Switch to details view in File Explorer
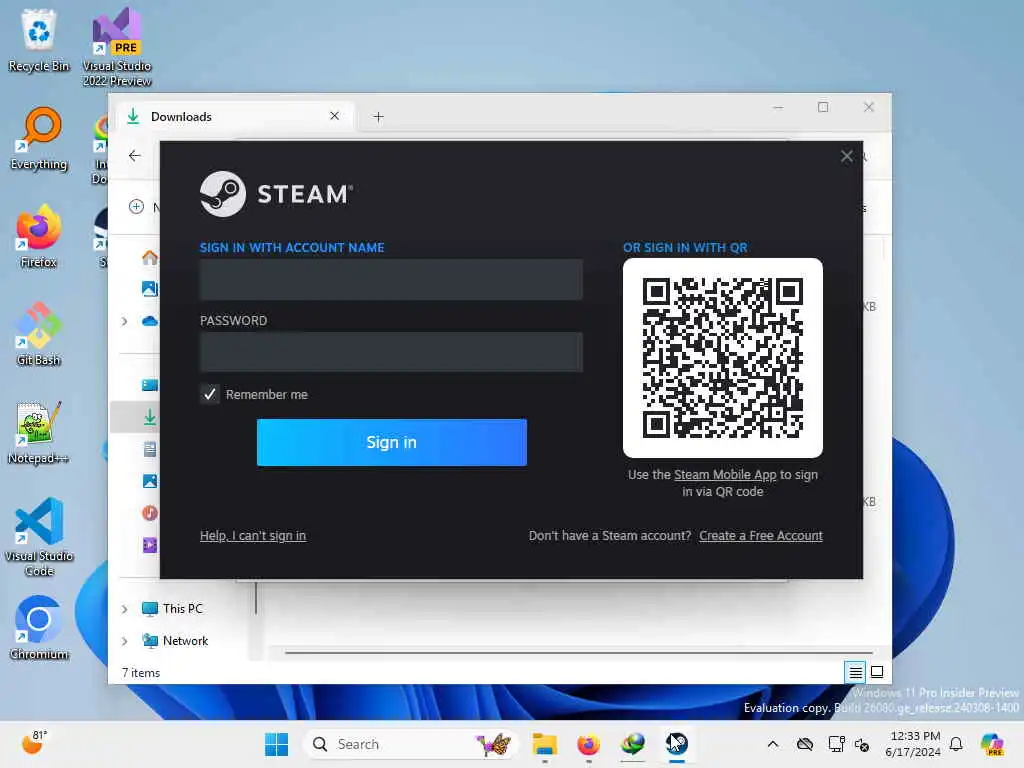 pos(855,672)
